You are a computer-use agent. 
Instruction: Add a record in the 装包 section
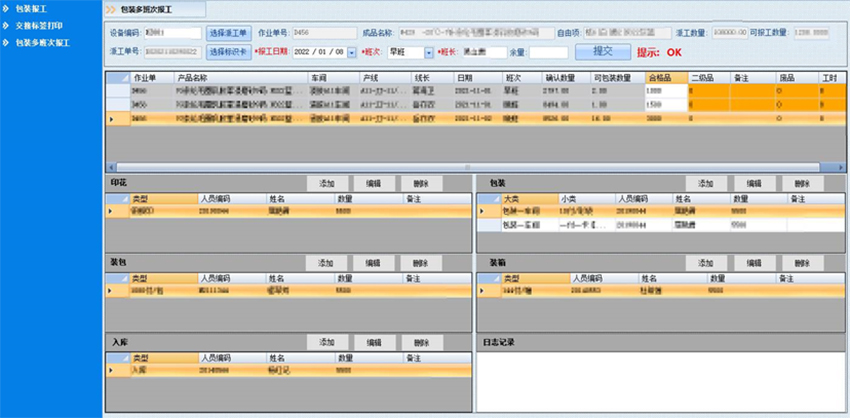326,263
